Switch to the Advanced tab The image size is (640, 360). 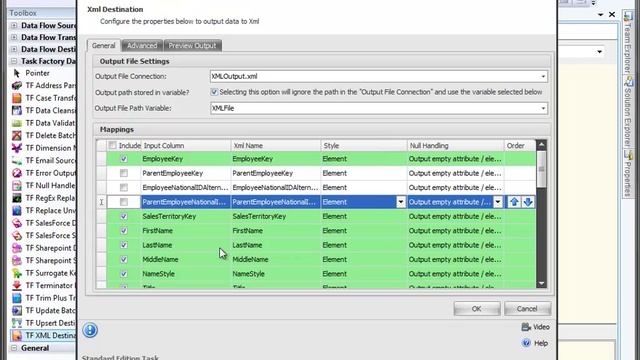[142, 46]
